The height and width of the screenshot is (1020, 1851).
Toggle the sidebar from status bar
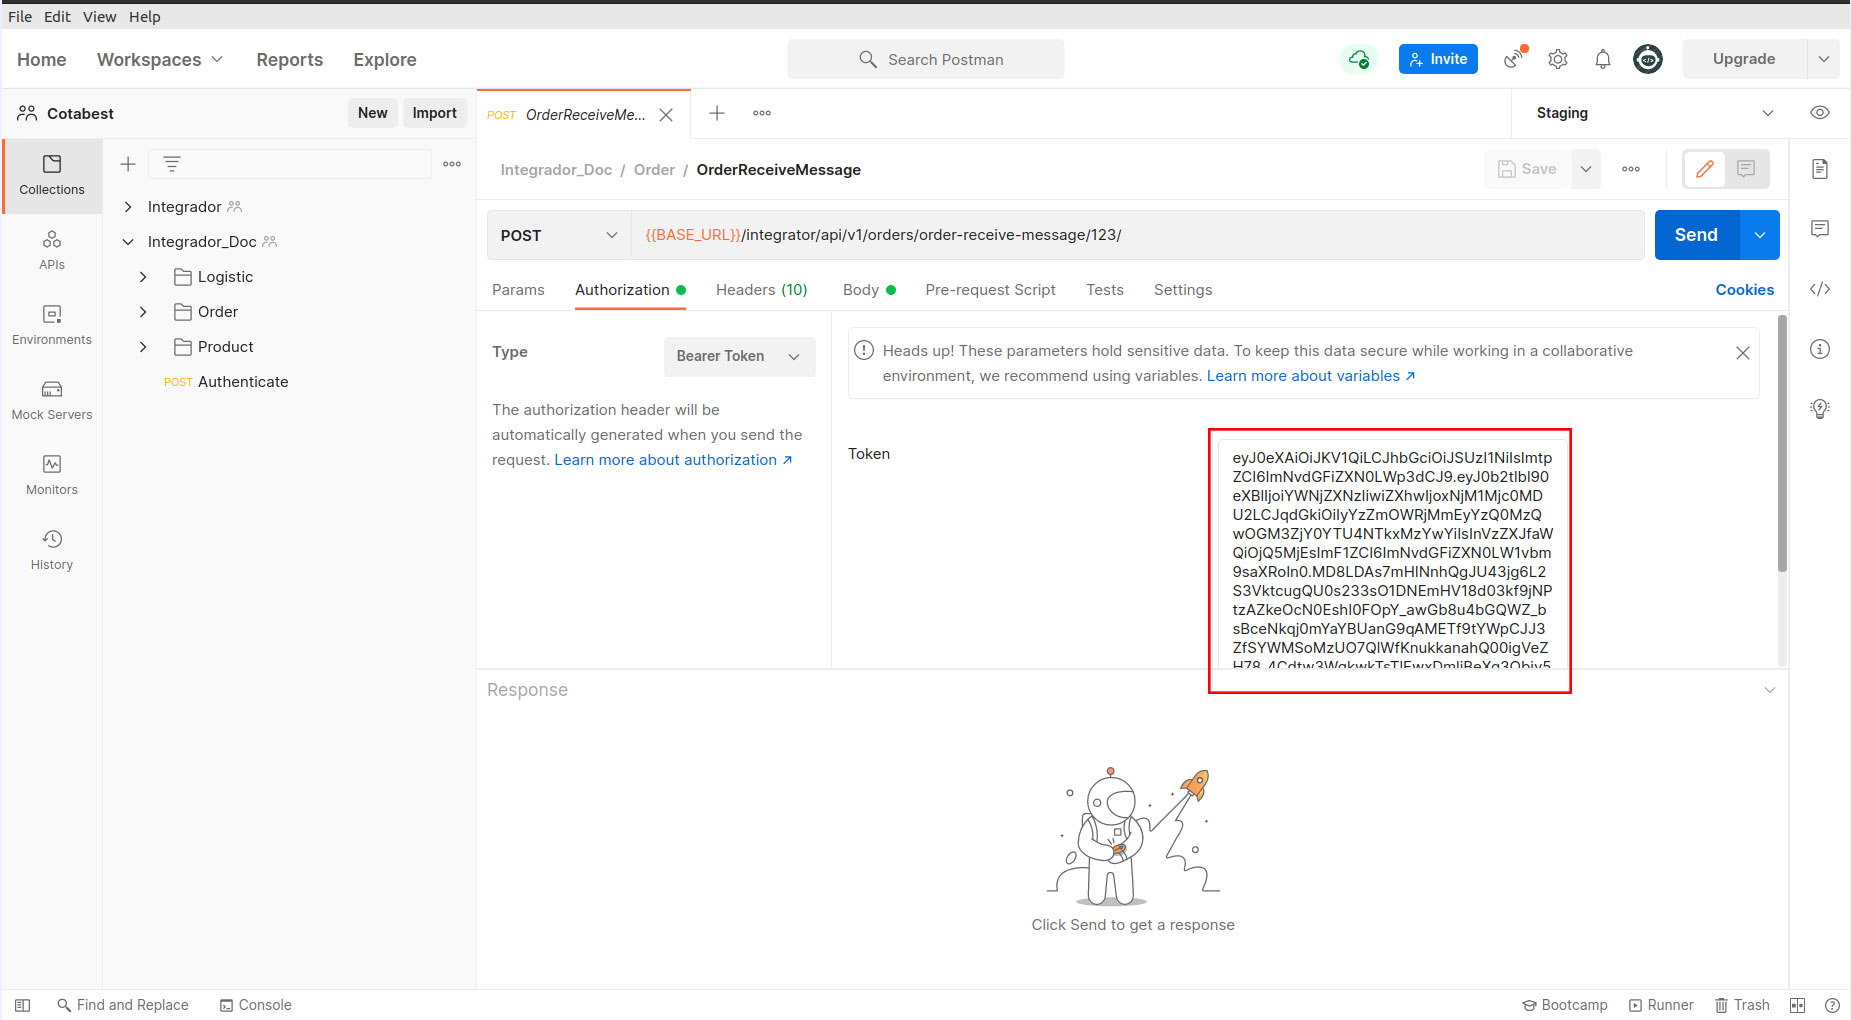click(23, 1005)
